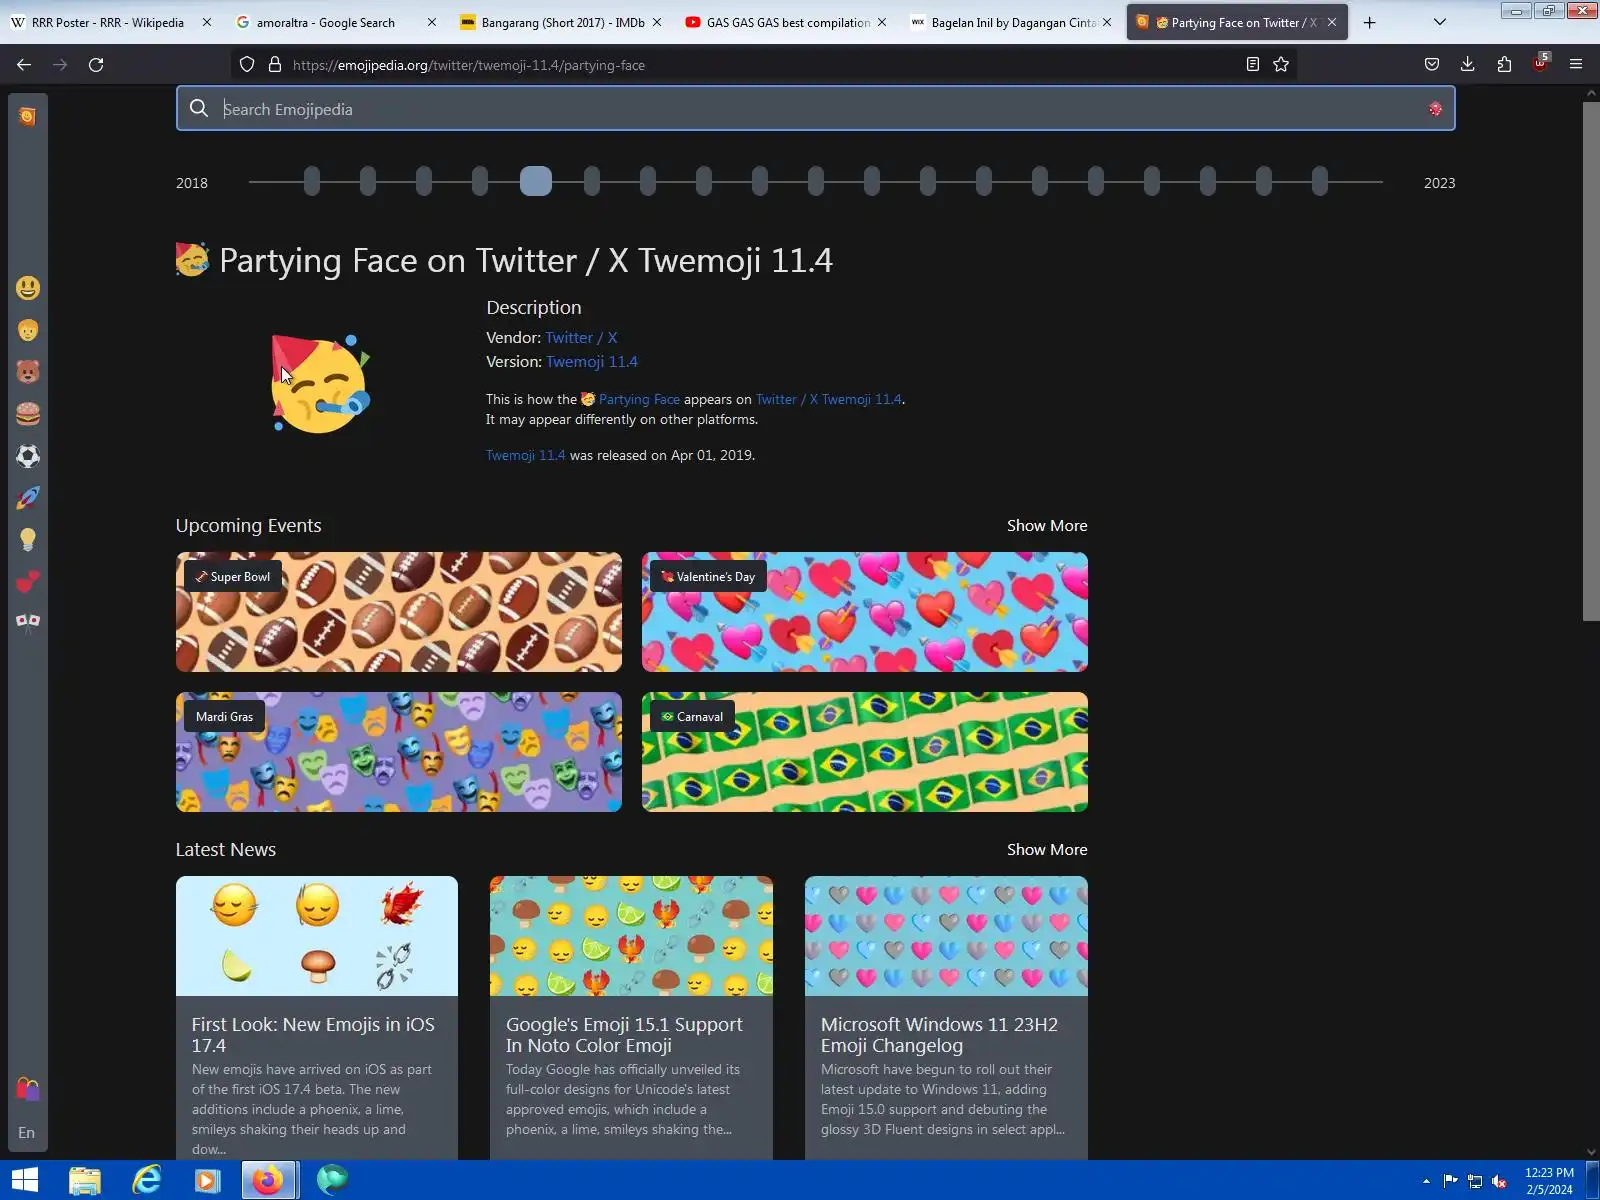Open taskbar clock showing 12:23 PM
Screen dimensions: 1600x1200
click(x=1549, y=1181)
